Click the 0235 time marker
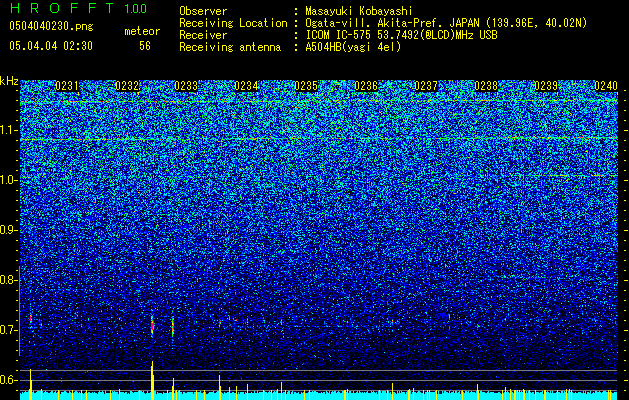The image size is (629, 400). pos(306,86)
